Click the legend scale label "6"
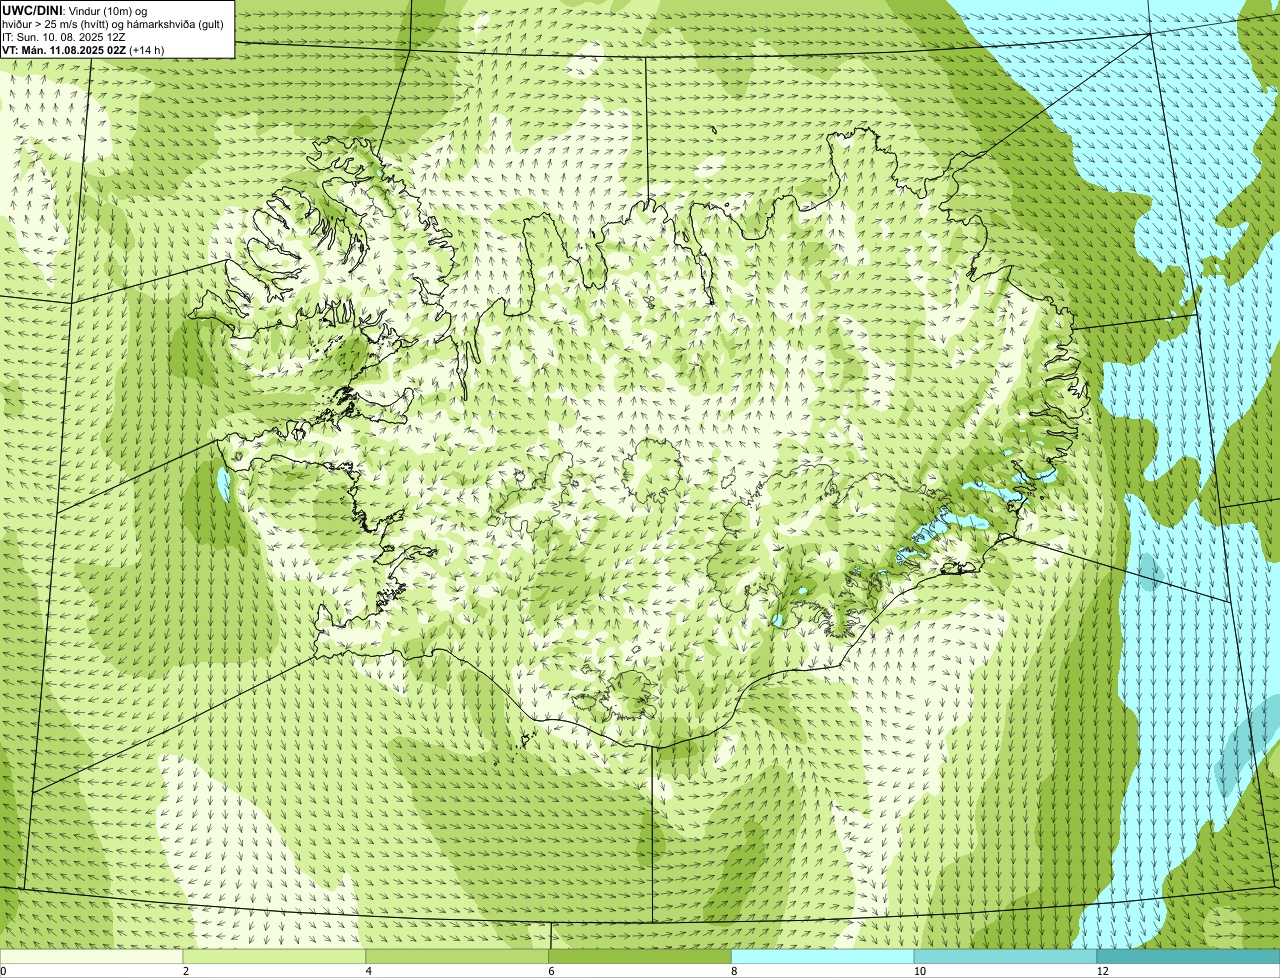 click(x=550, y=971)
